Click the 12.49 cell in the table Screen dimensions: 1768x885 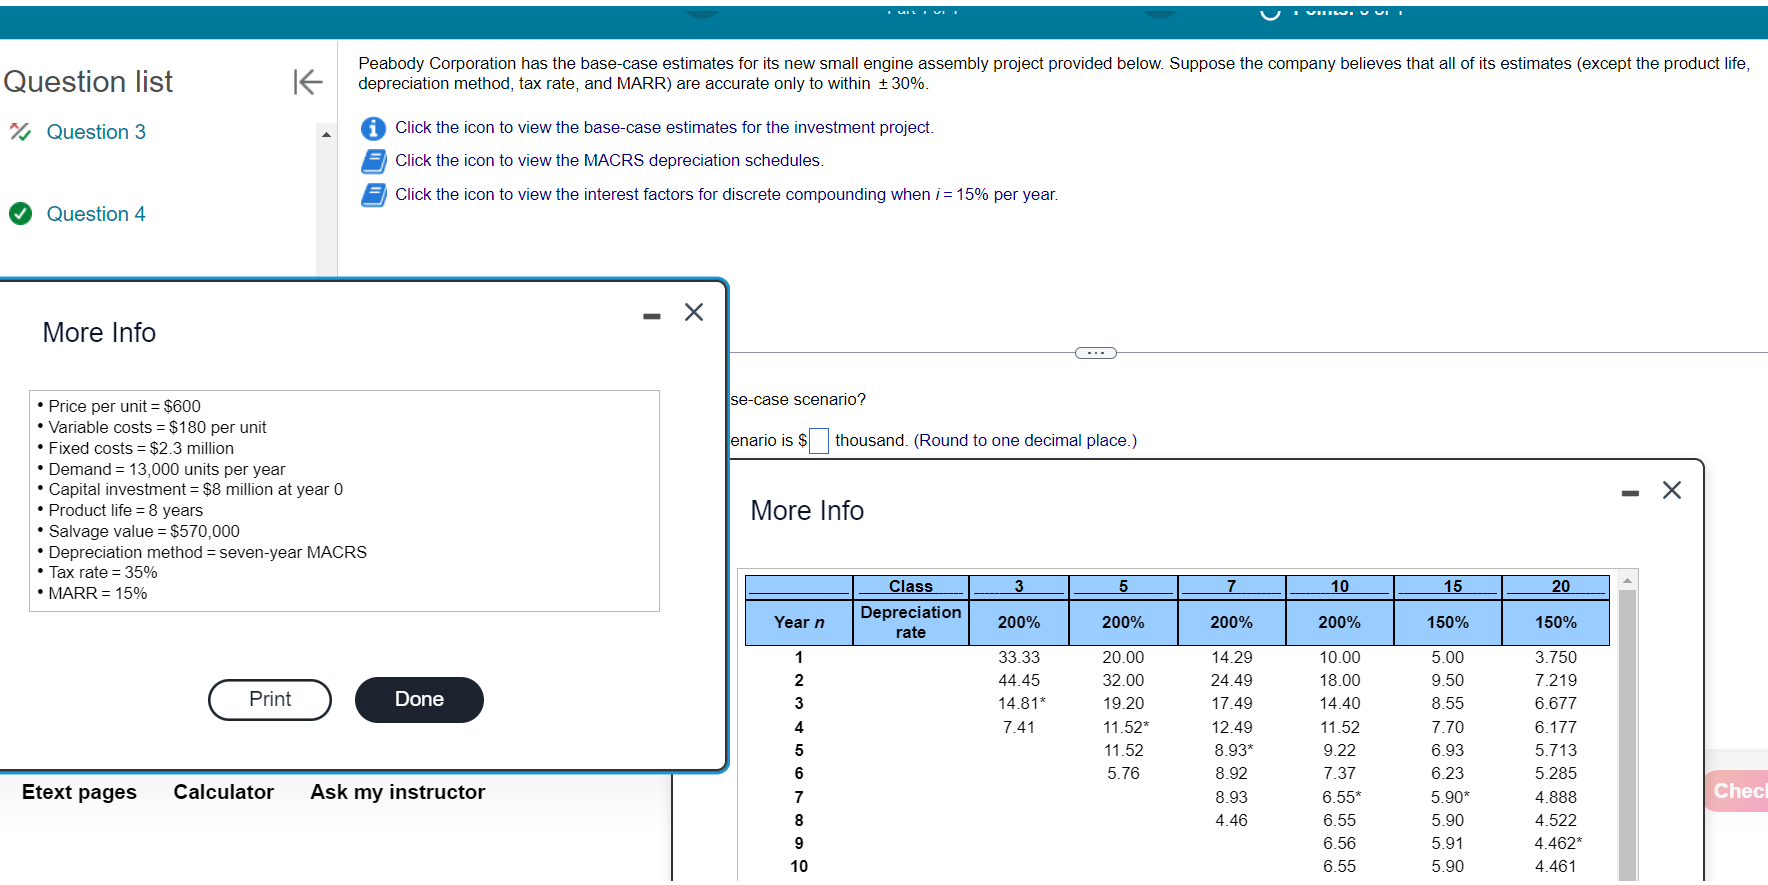pos(1232,728)
